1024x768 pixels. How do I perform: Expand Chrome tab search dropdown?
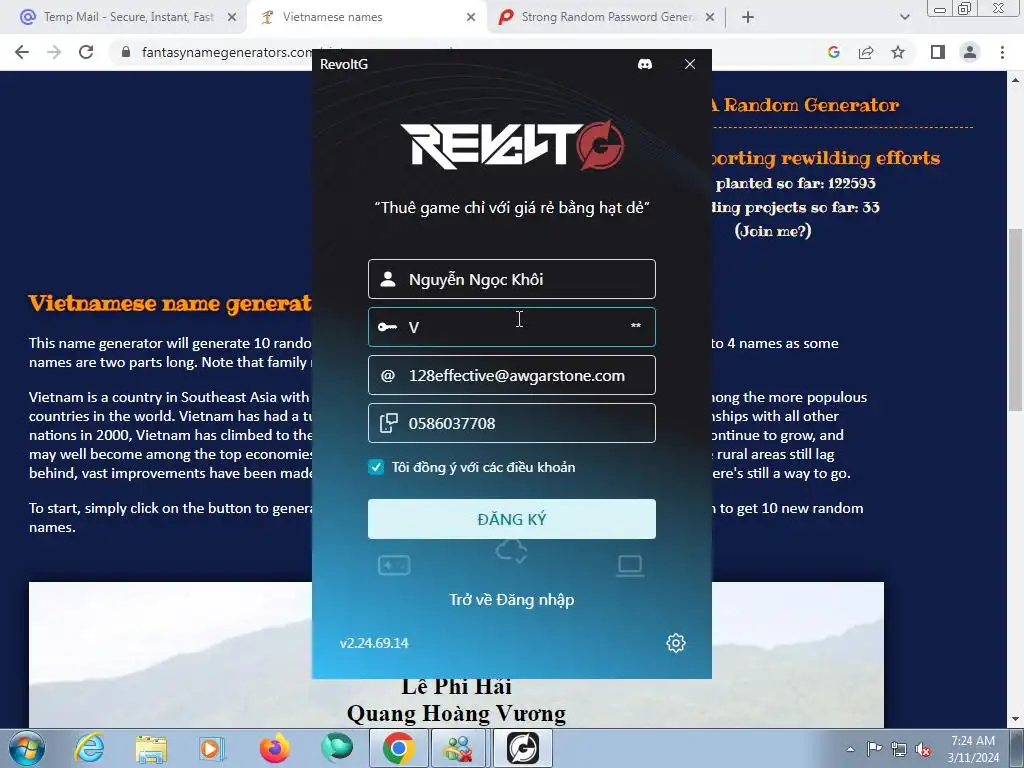point(904,17)
